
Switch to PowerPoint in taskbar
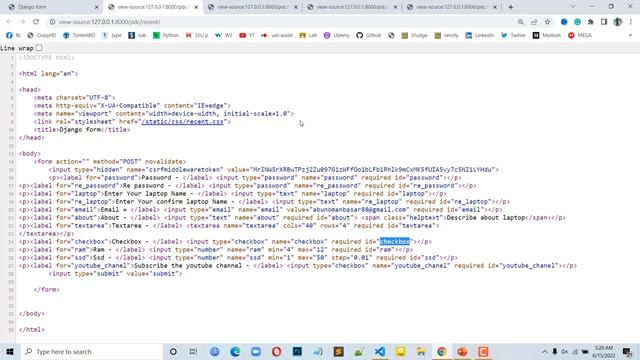(x=462, y=351)
